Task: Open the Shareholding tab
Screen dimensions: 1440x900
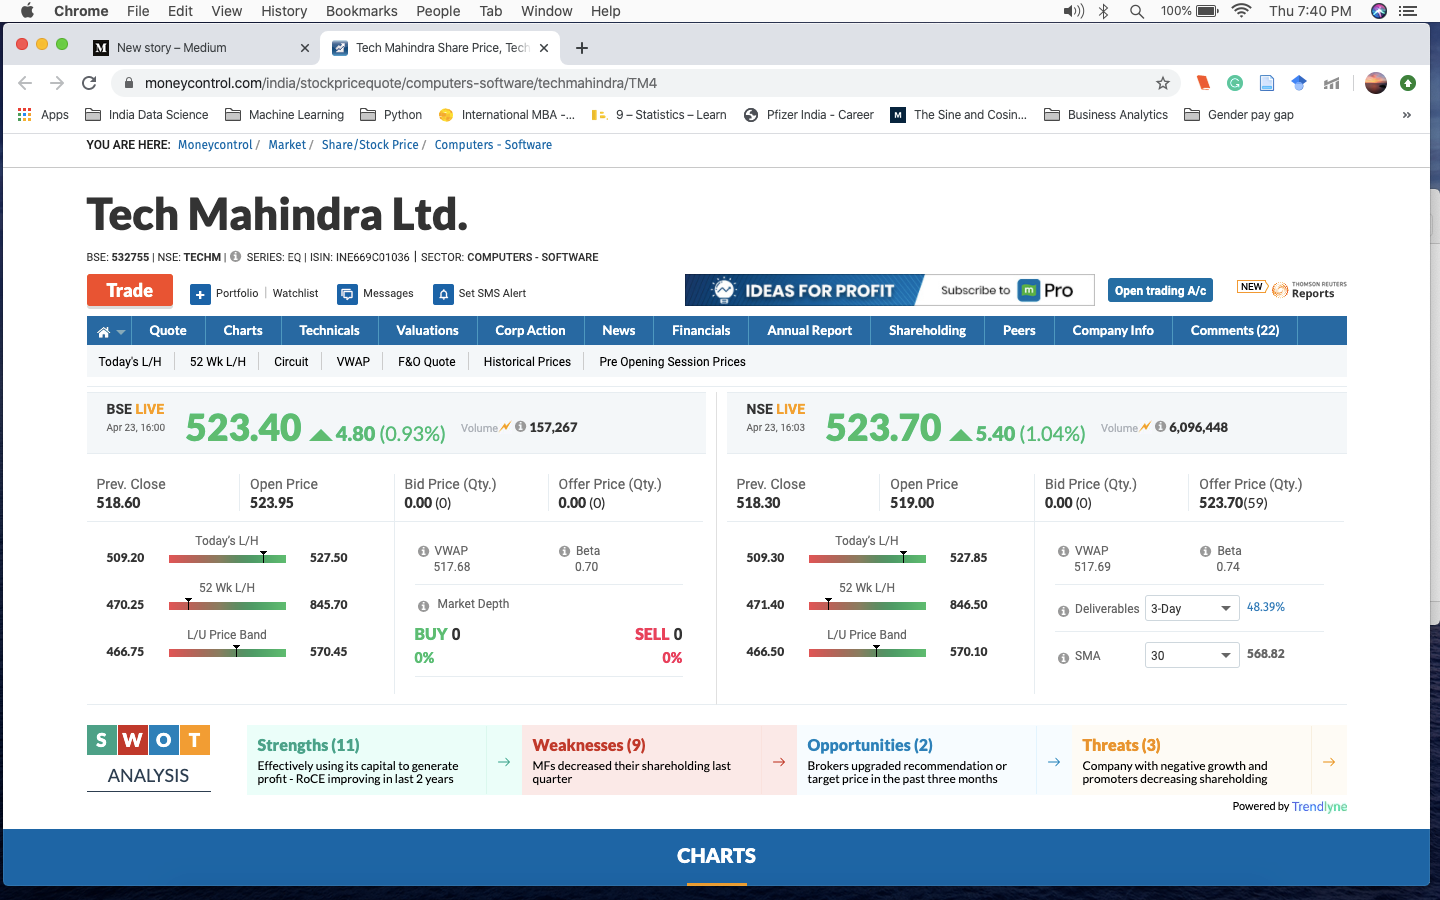Action: [927, 331]
